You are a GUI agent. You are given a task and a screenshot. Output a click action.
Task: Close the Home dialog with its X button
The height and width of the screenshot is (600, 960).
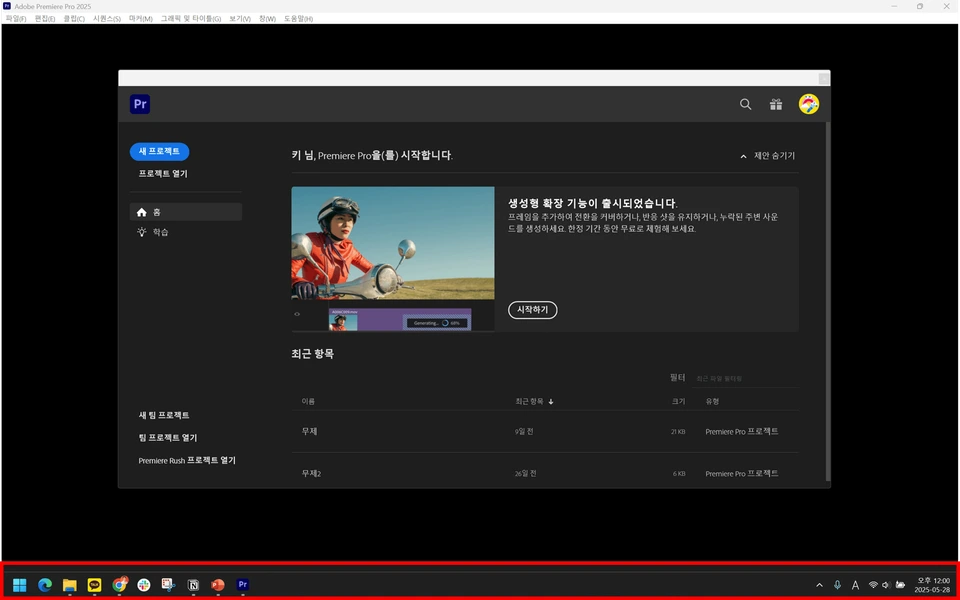823,78
